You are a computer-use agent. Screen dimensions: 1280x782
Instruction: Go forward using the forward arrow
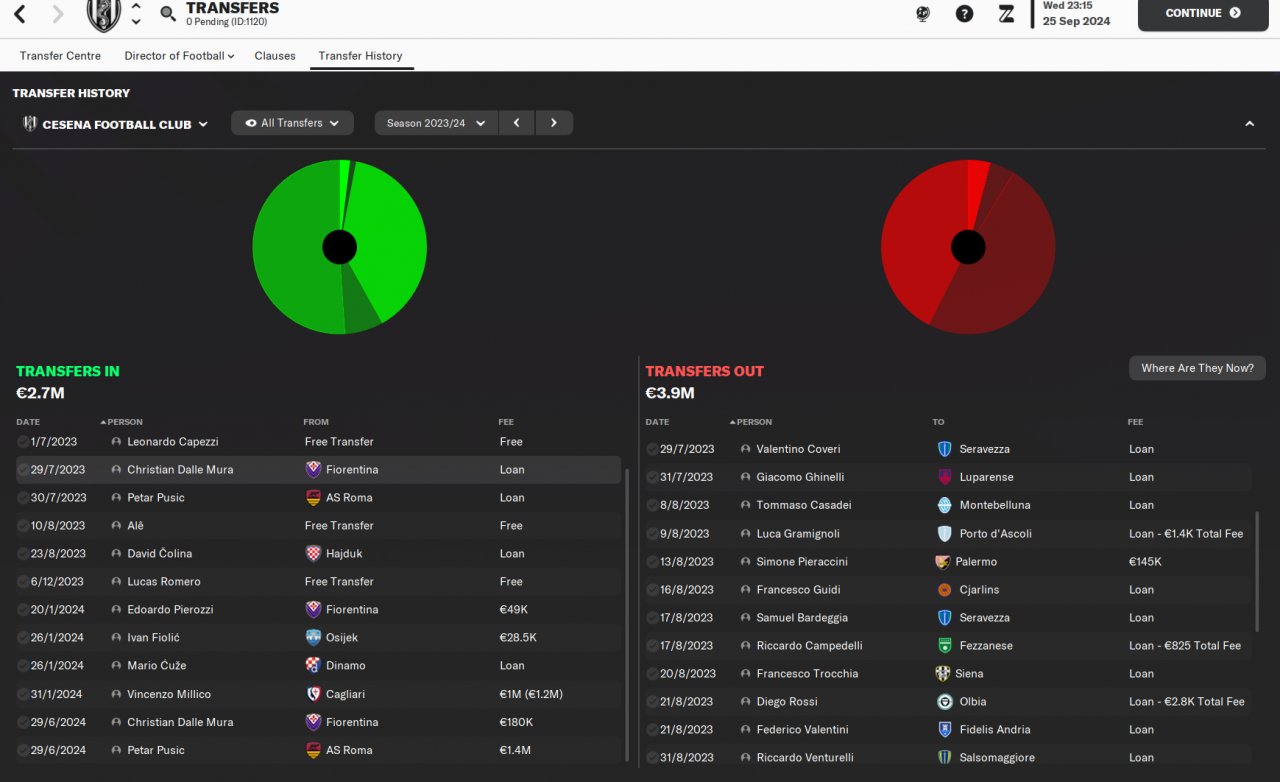(58, 14)
